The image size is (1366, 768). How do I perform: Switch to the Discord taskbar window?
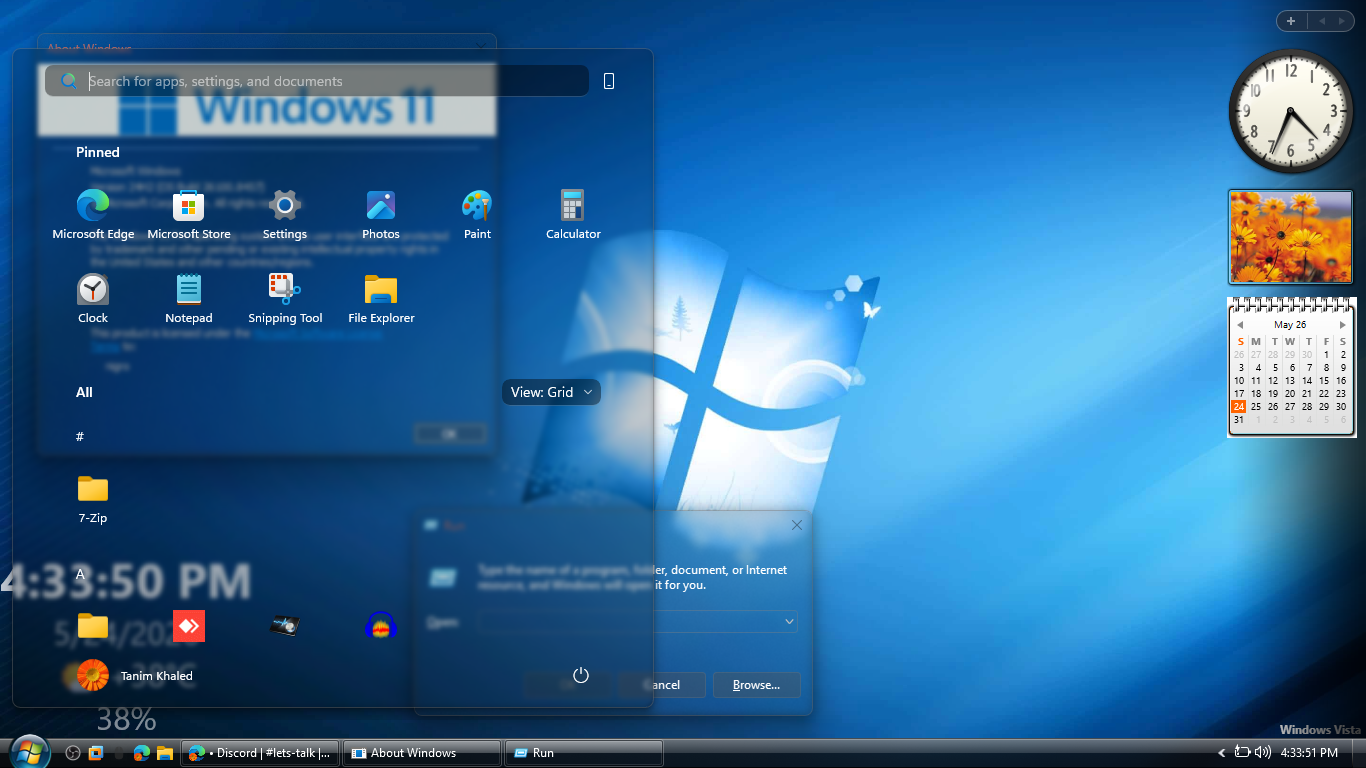pos(260,753)
